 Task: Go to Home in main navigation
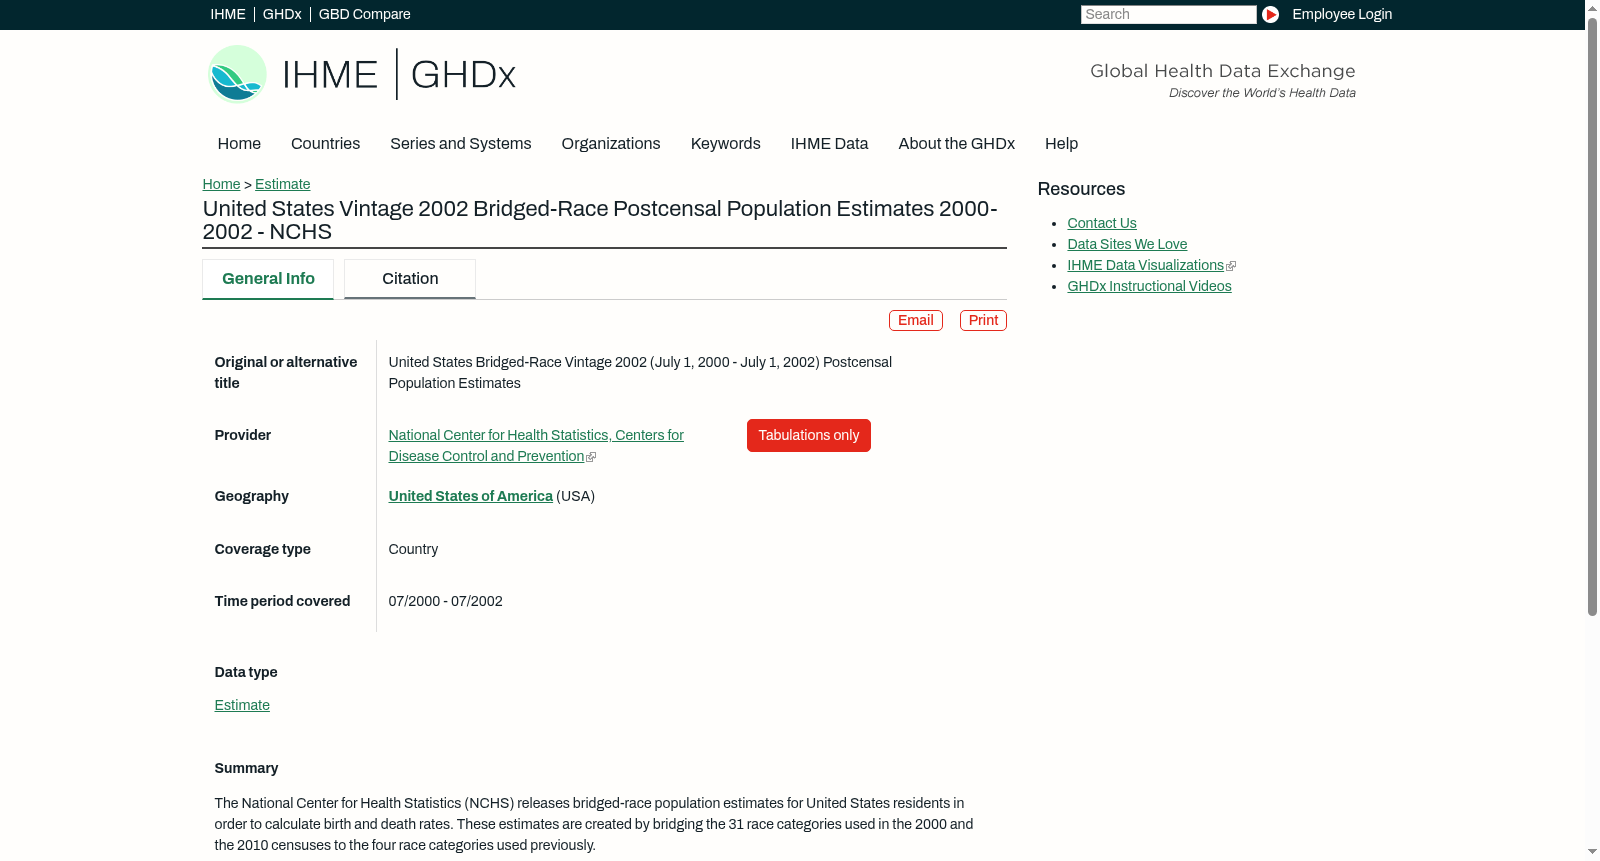239,144
